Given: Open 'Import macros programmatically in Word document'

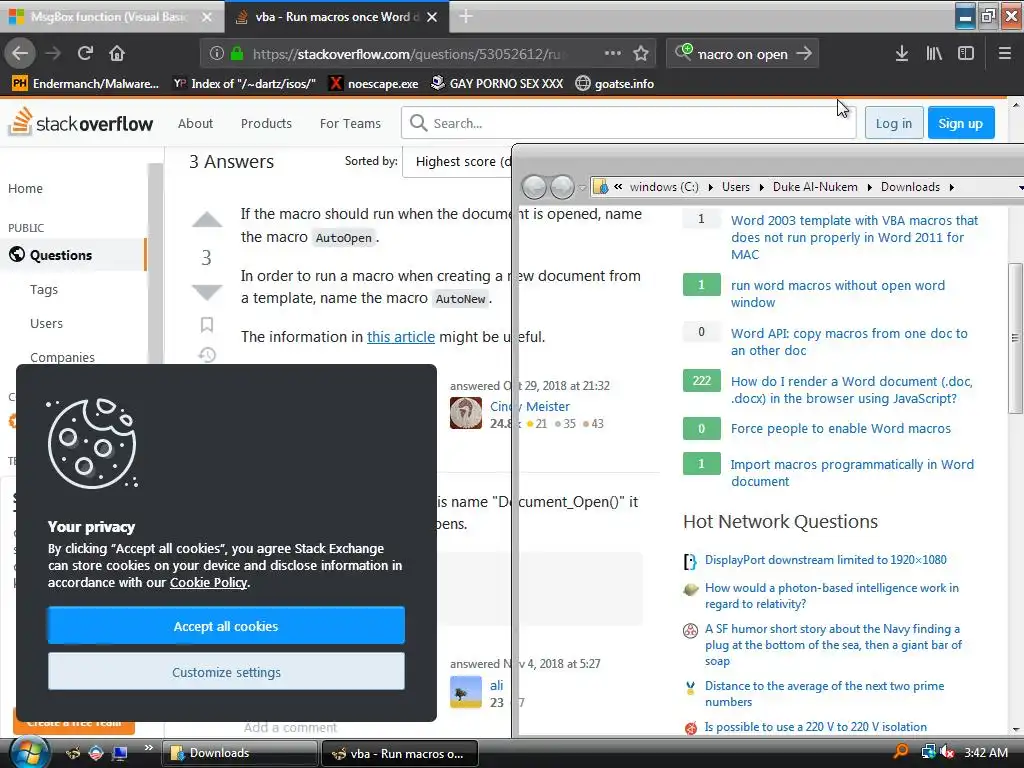Looking at the screenshot, I should pyautogui.click(x=852, y=473).
